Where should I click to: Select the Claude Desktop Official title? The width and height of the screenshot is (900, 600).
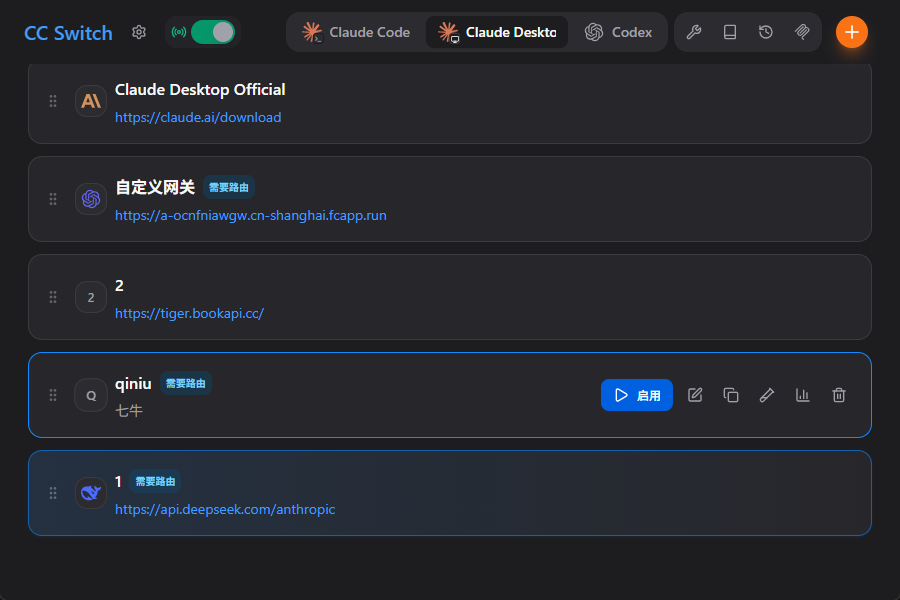[x=200, y=90]
